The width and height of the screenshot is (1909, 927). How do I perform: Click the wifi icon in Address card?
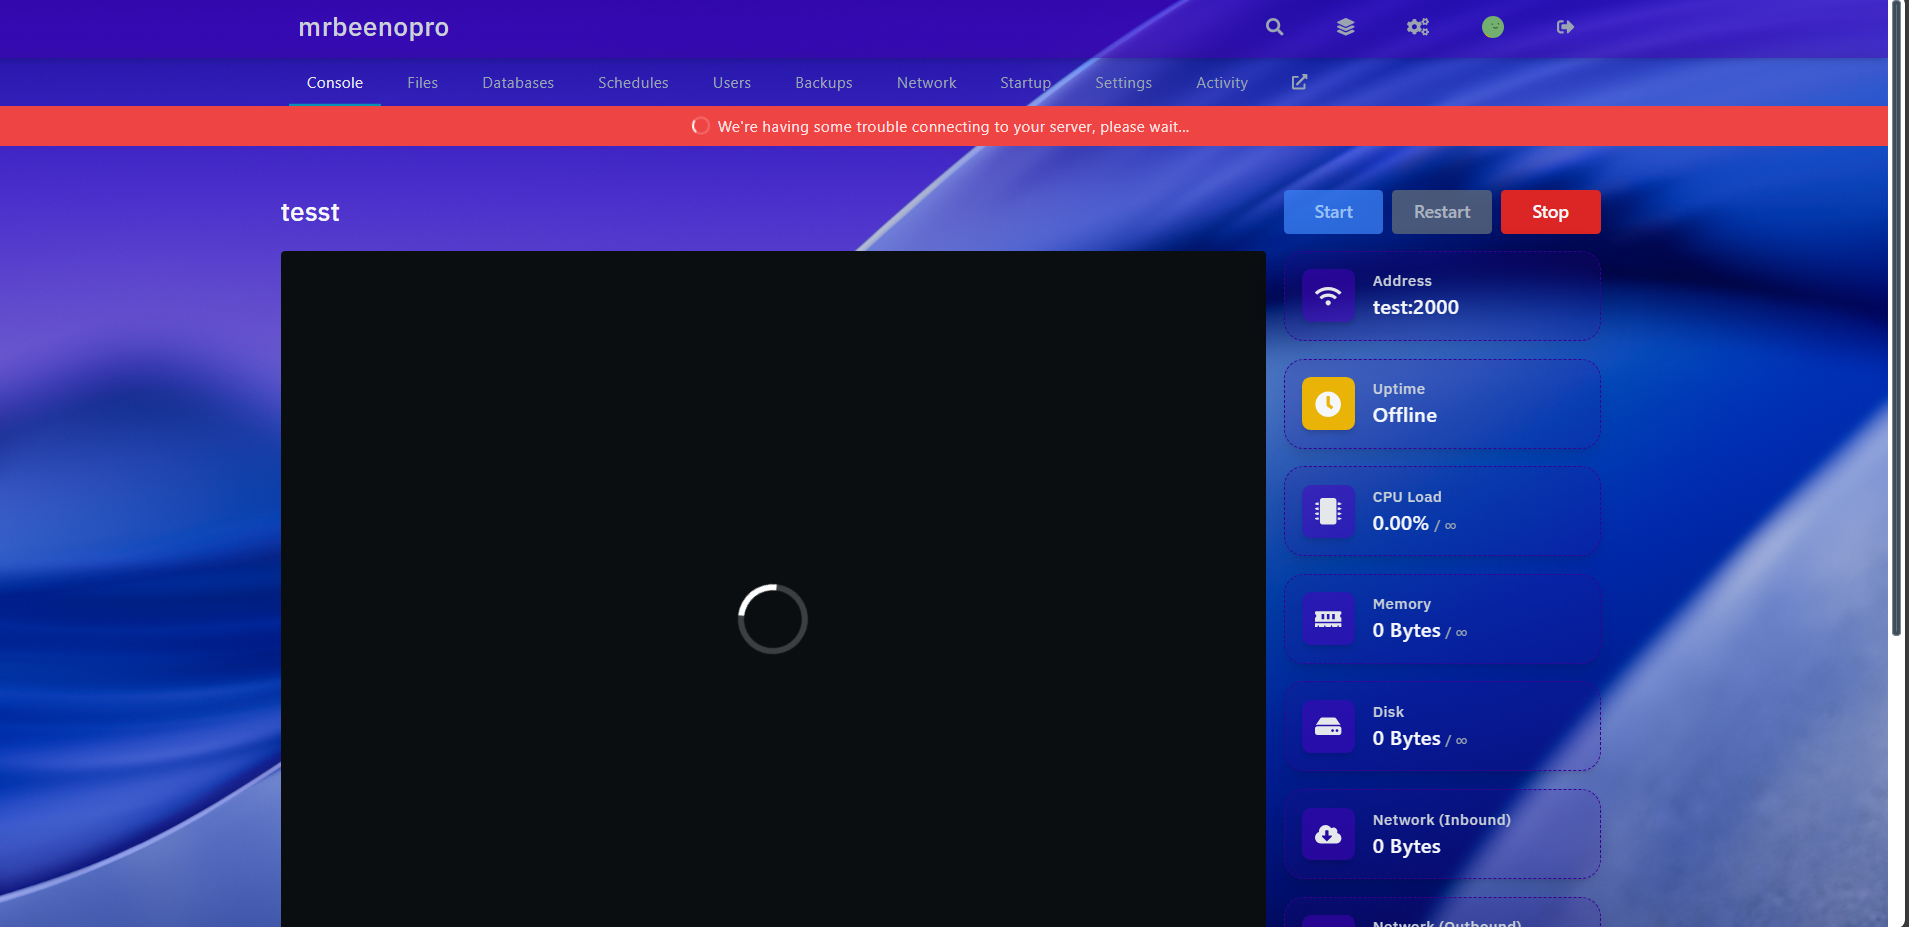(1328, 296)
